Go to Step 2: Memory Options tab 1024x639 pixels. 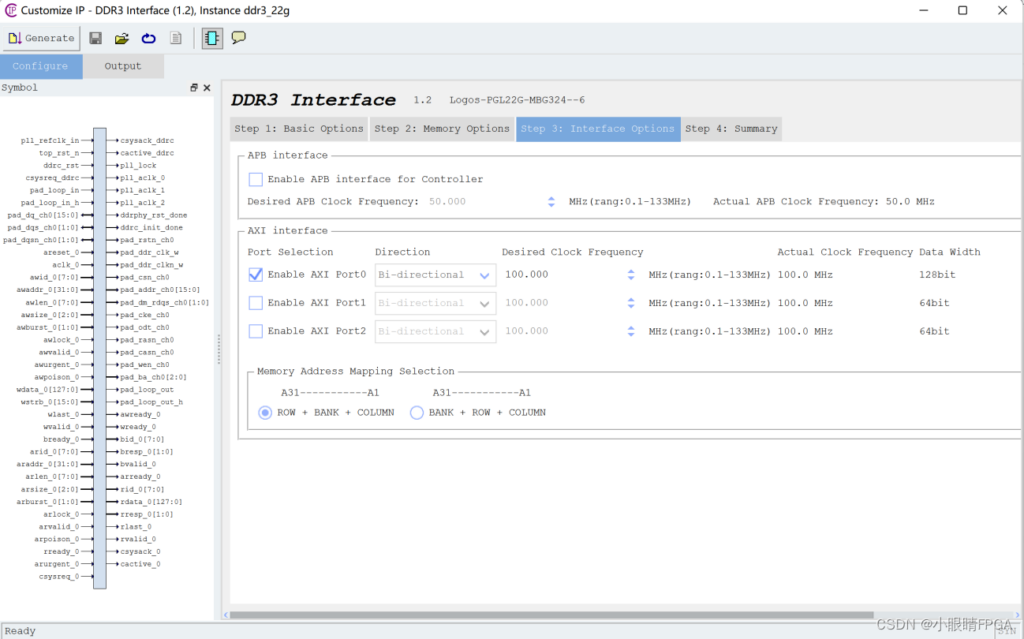click(442, 129)
